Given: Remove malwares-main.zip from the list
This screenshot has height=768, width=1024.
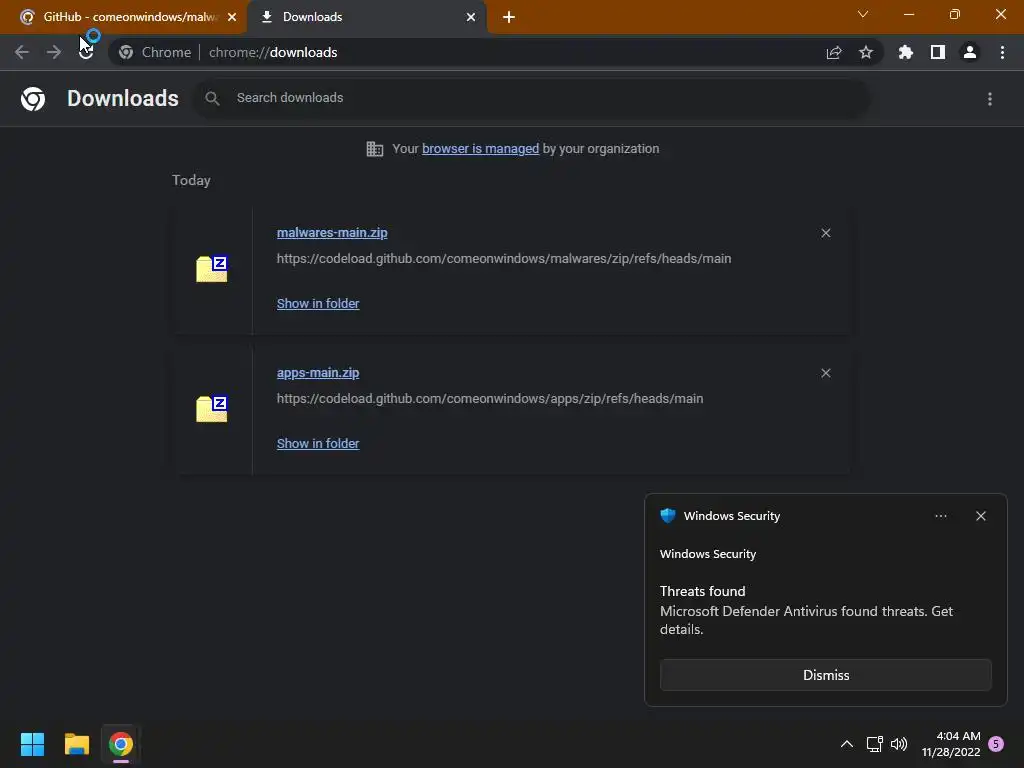Looking at the screenshot, I should click(825, 233).
